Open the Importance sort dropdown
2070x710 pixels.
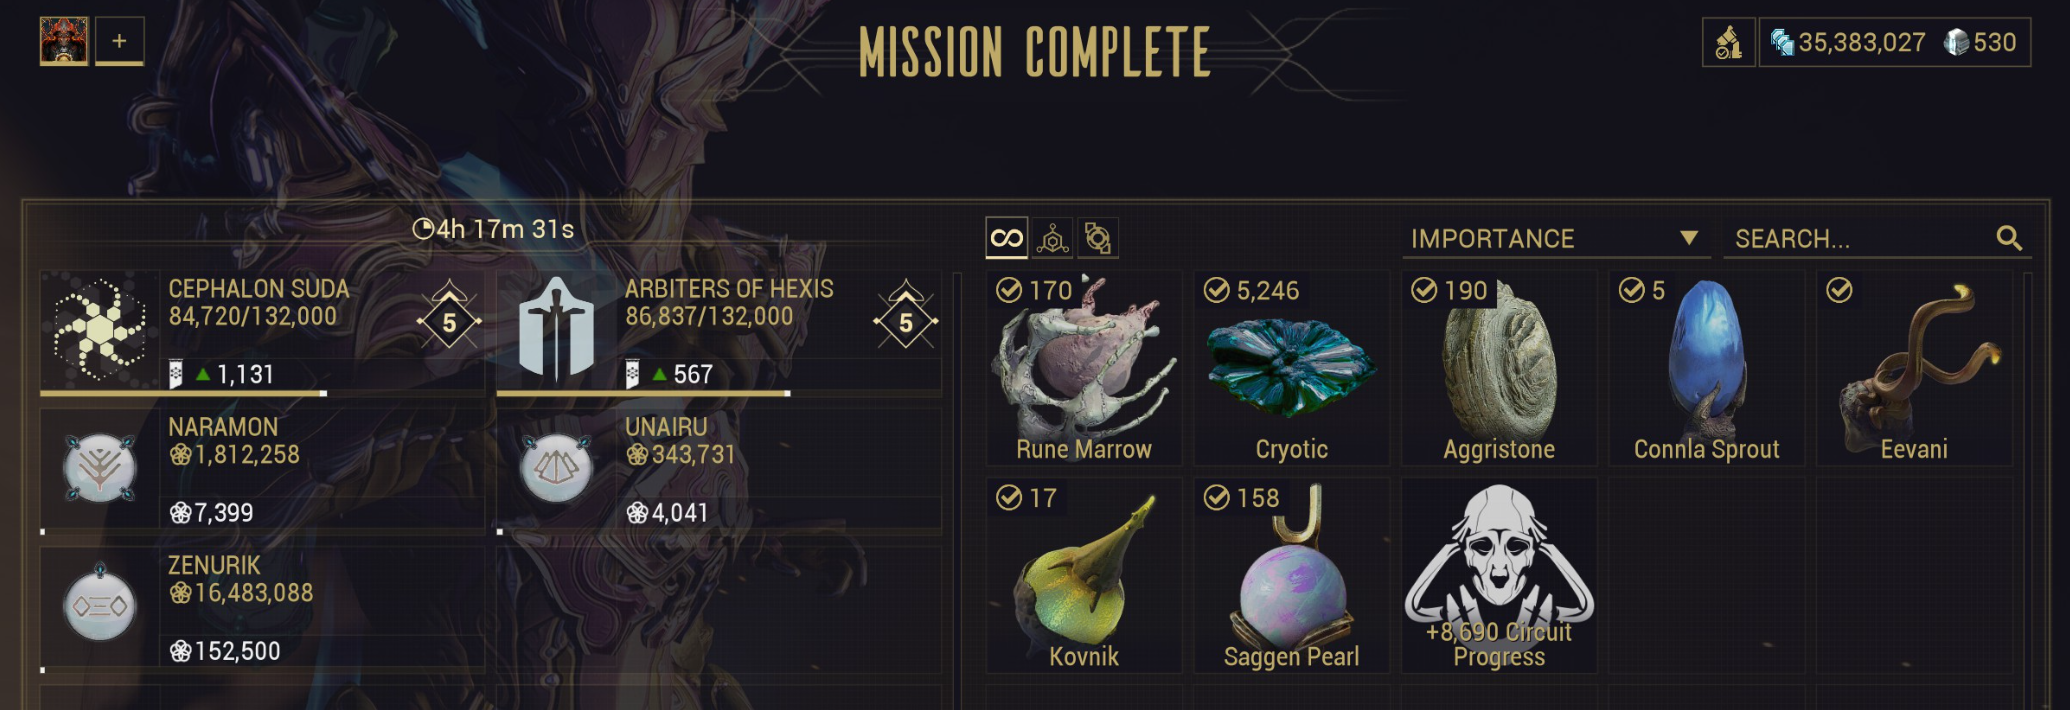pyautogui.click(x=1555, y=238)
